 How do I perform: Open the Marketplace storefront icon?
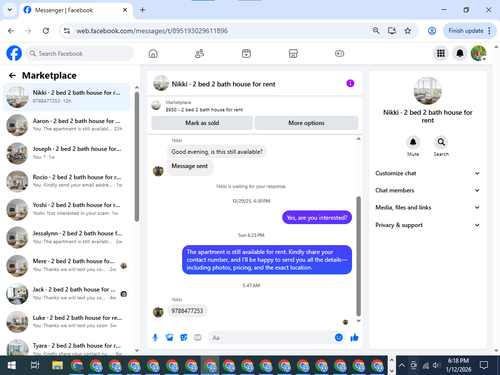pos(293,53)
